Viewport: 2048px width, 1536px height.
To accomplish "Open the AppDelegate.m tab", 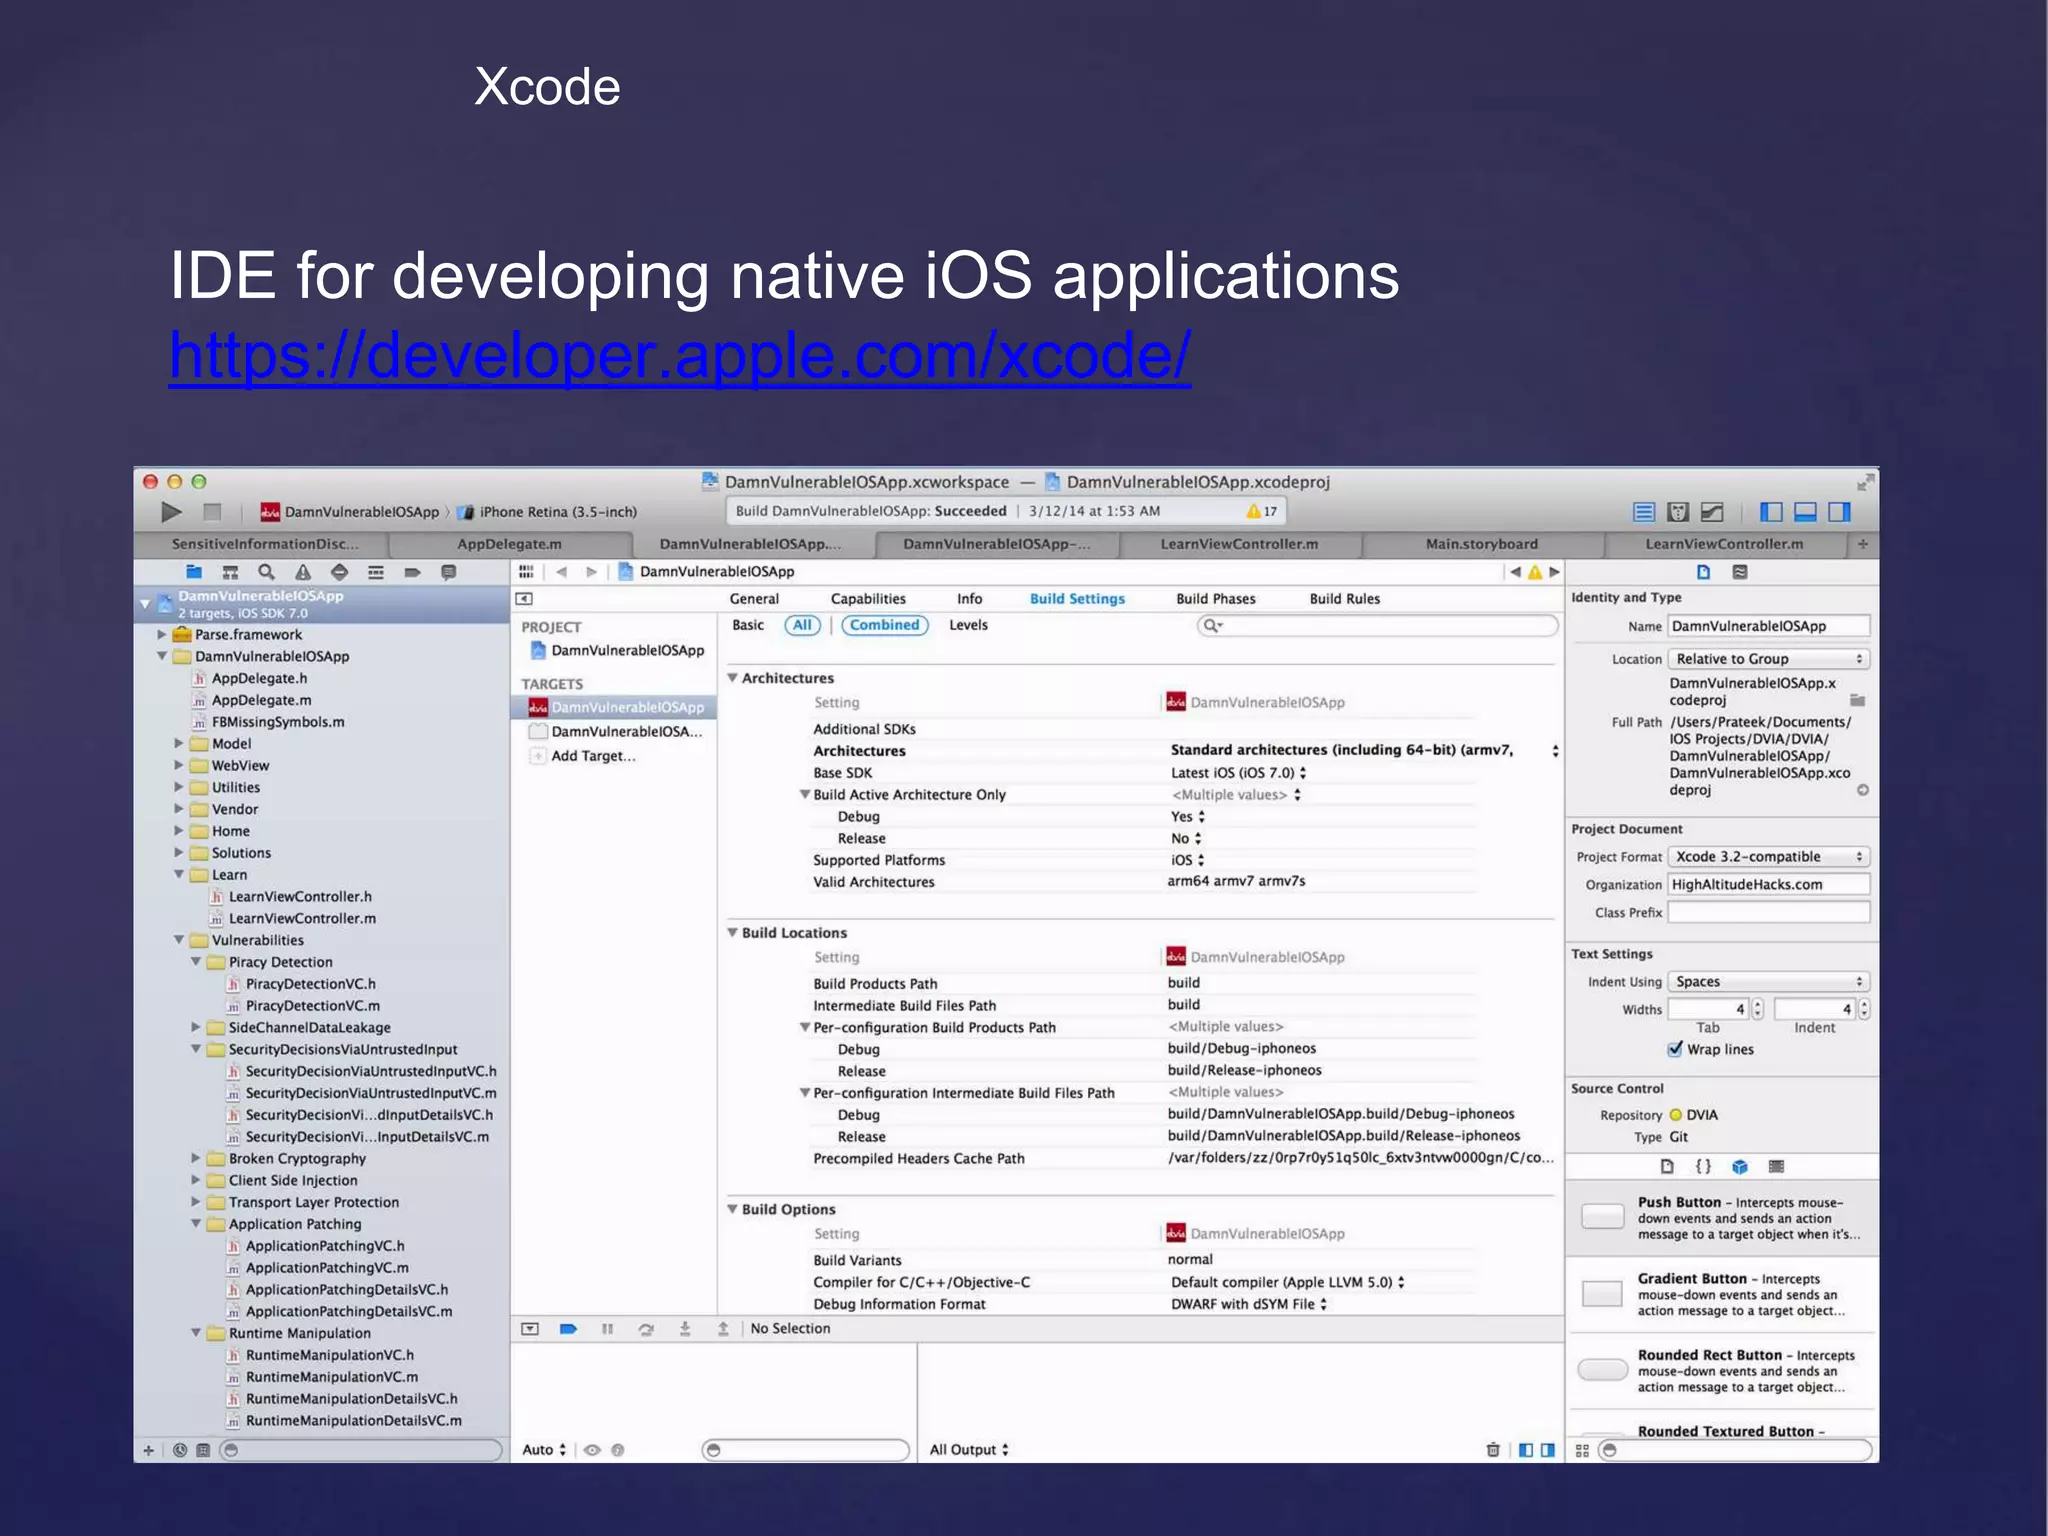I will [x=509, y=544].
